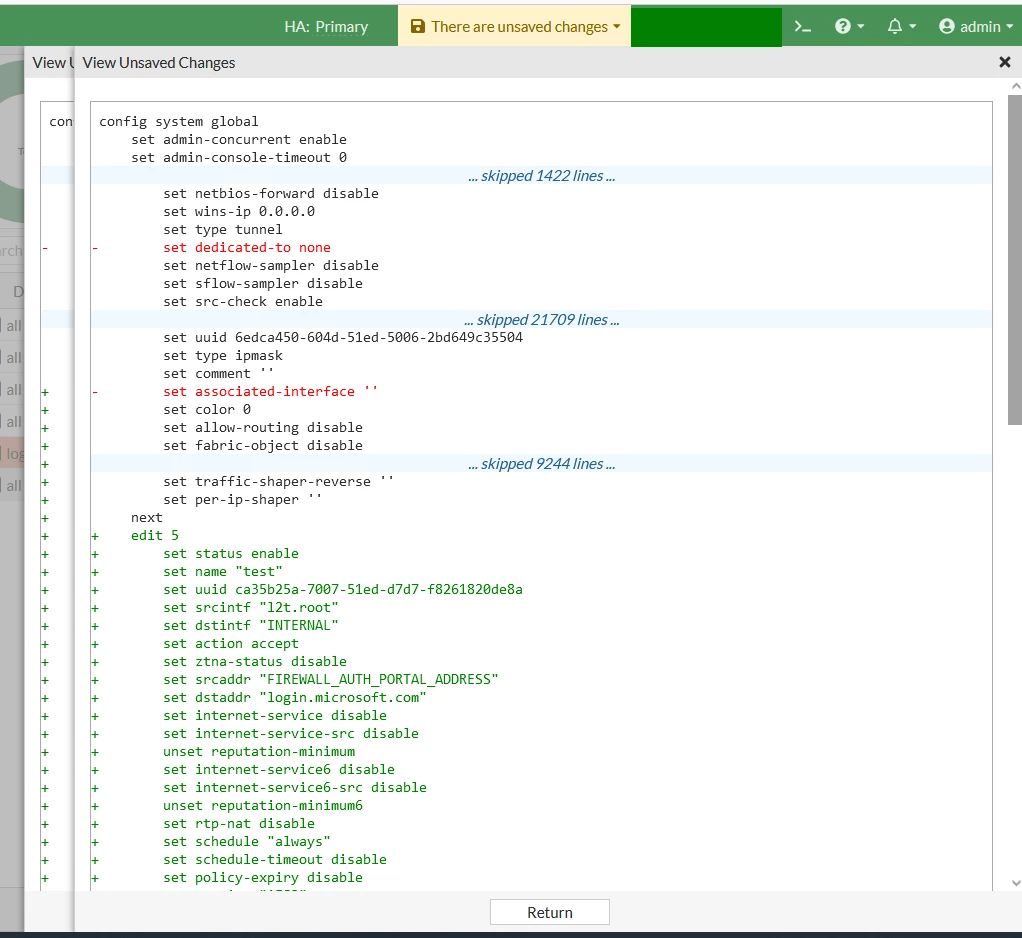Image resolution: width=1022 pixels, height=938 pixels.
Task: Select the 'set action accept' line
Action: (231, 643)
